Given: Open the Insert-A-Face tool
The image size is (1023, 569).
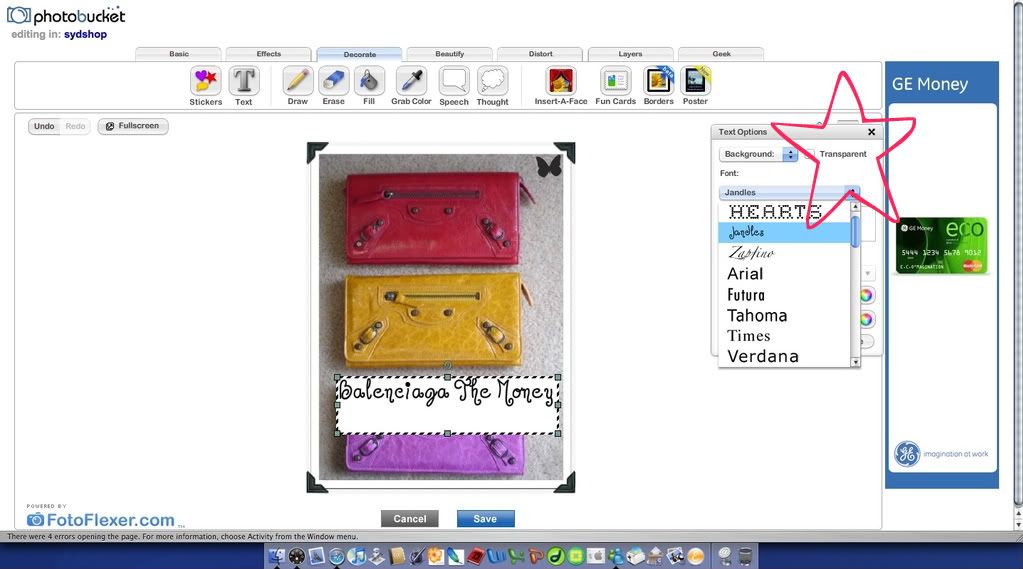Looking at the screenshot, I should (561, 85).
